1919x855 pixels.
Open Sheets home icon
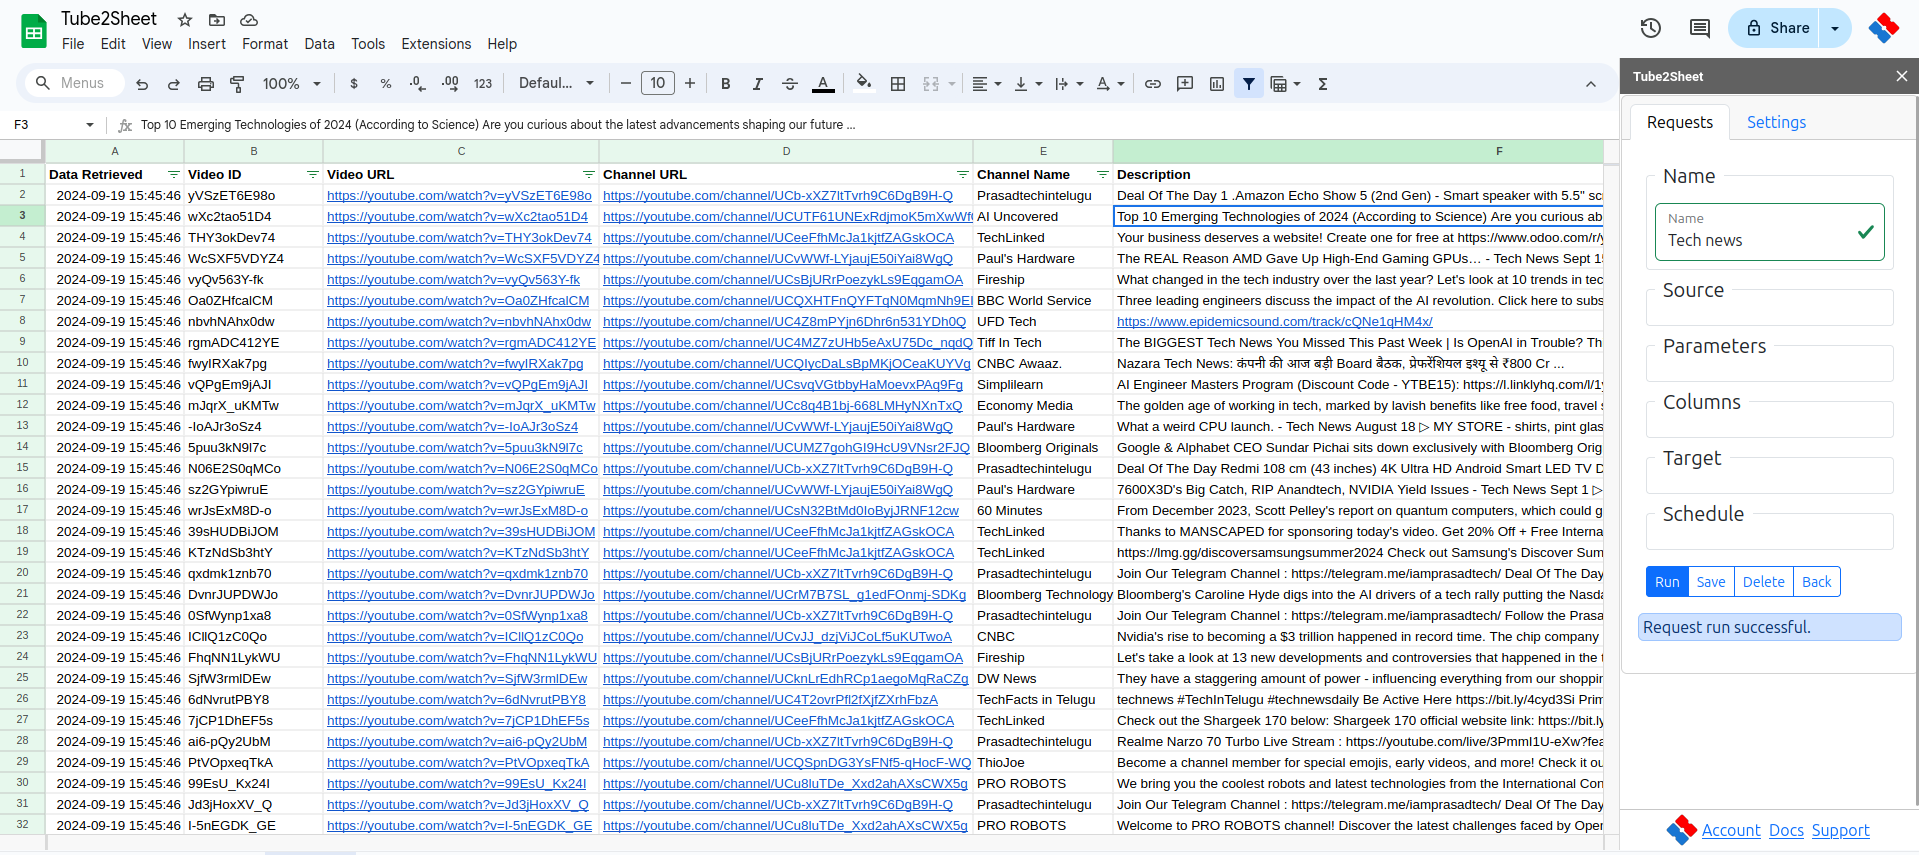click(x=34, y=31)
